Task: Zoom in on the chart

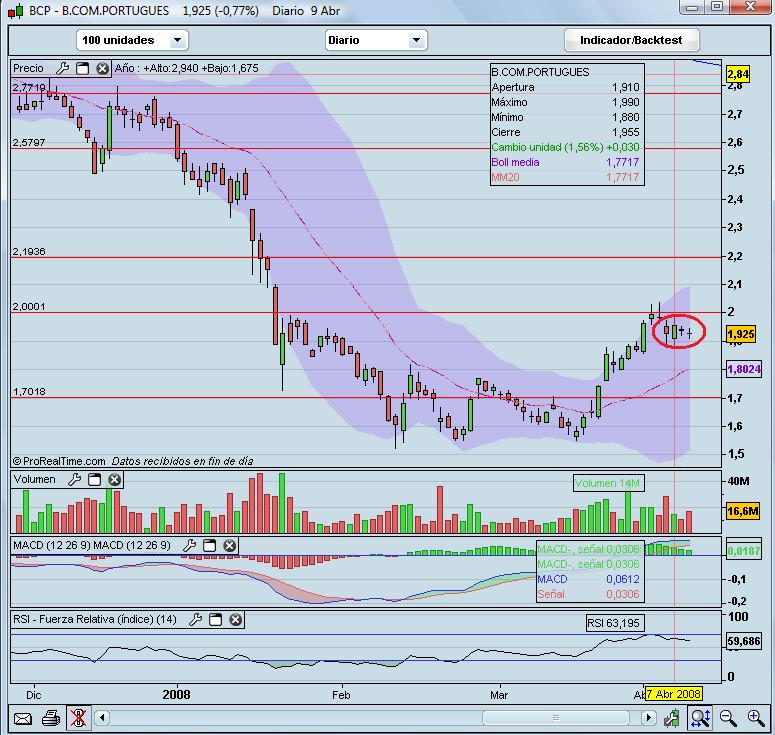Action: (756, 718)
